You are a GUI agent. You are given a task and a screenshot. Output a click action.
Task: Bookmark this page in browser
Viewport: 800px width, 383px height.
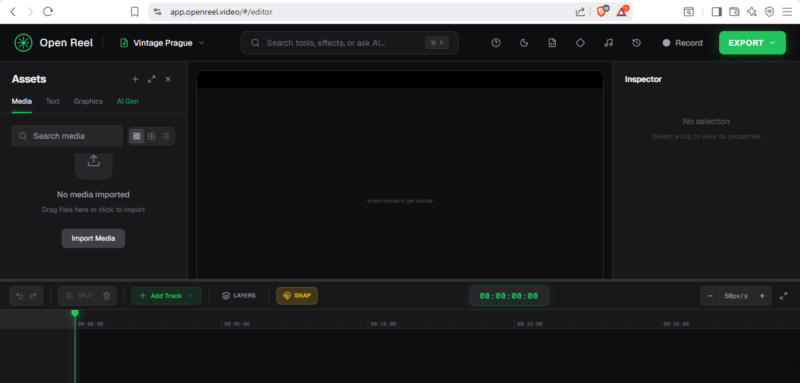click(134, 12)
